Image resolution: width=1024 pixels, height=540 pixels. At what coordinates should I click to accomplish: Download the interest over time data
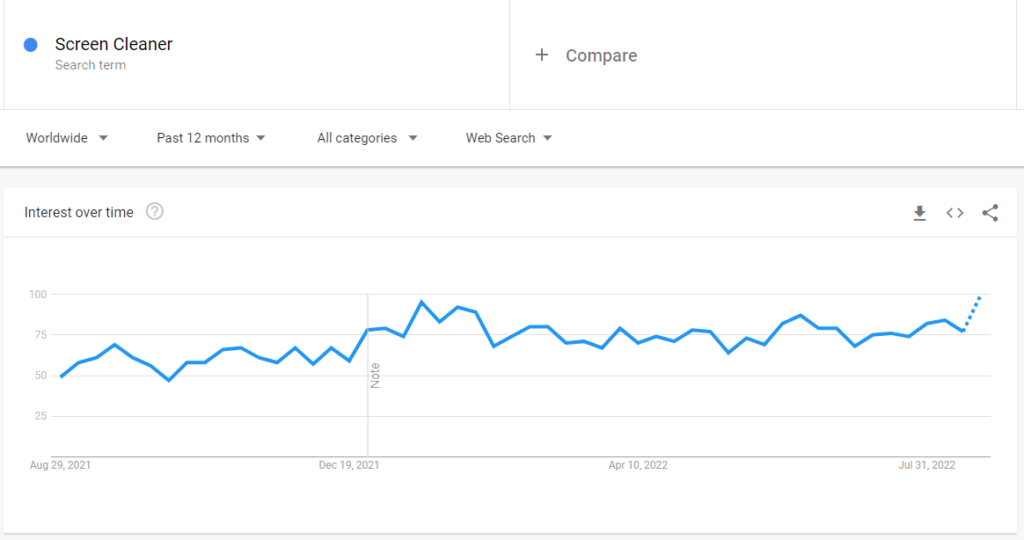pyautogui.click(x=920, y=213)
